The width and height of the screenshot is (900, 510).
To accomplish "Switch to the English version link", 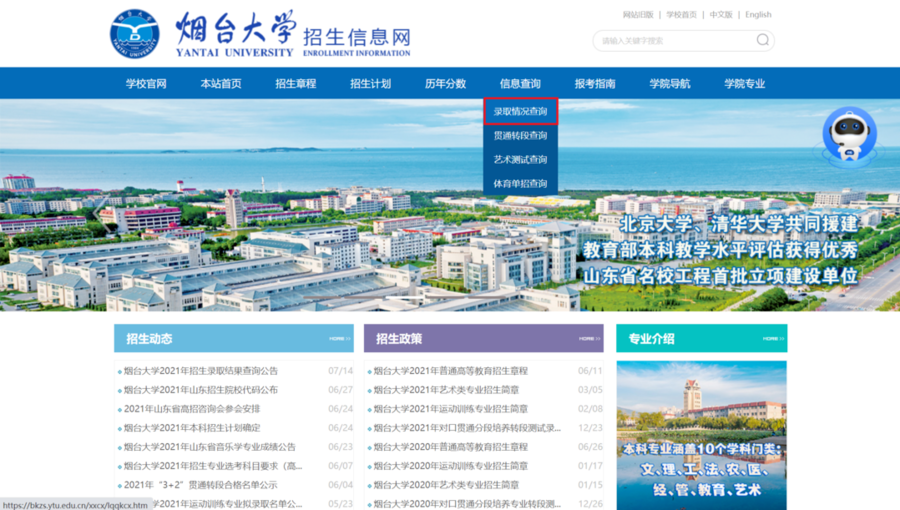I will pos(758,15).
